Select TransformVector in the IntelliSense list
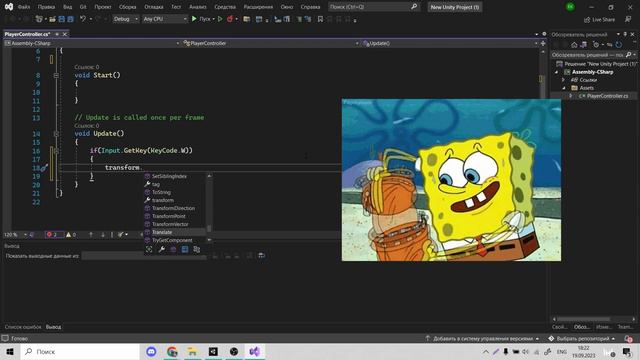 click(175, 224)
